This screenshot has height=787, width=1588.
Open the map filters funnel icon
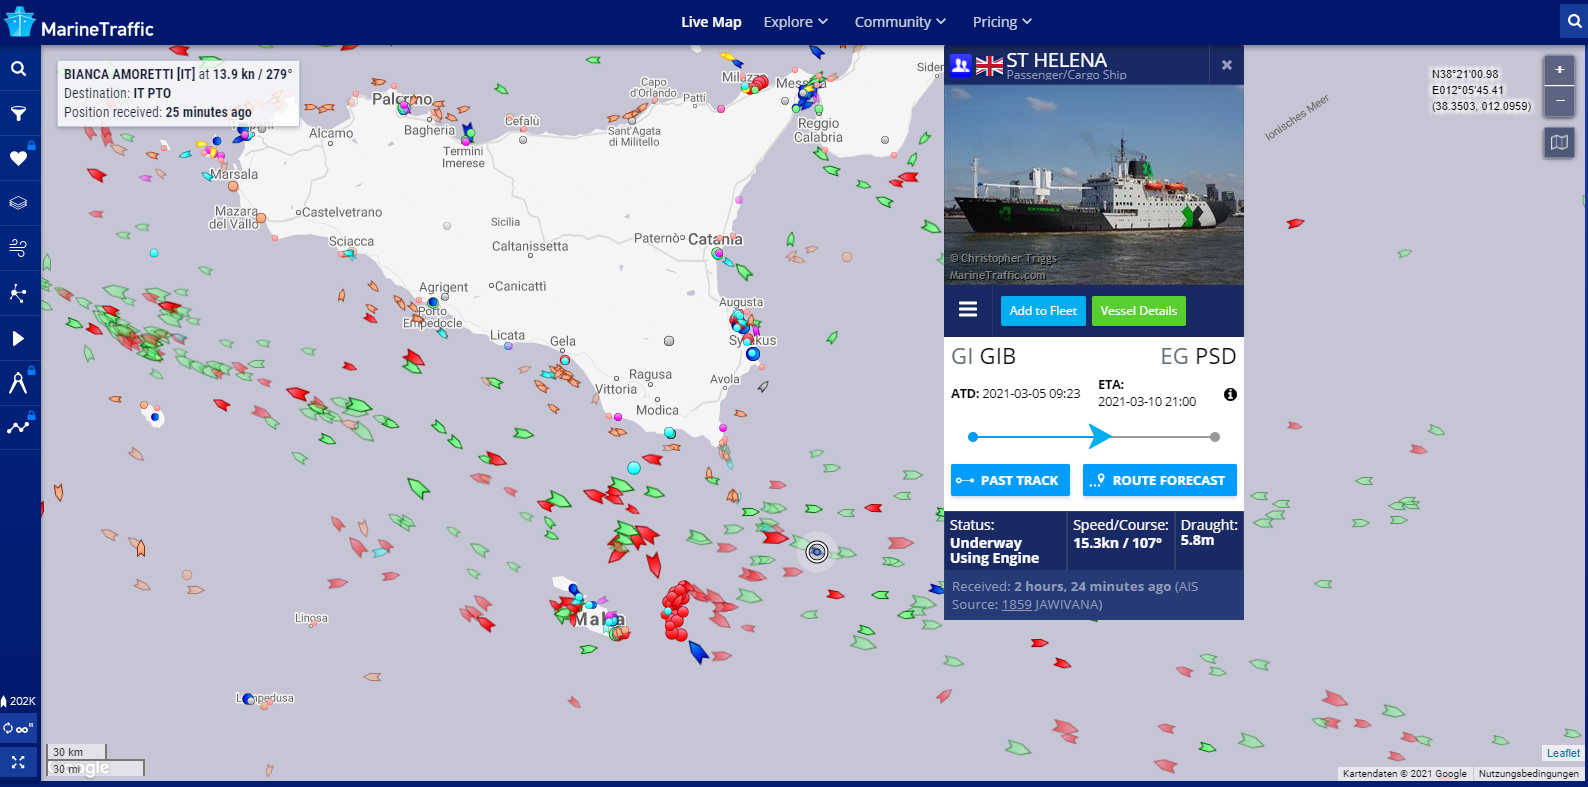[x=18, y=113]
